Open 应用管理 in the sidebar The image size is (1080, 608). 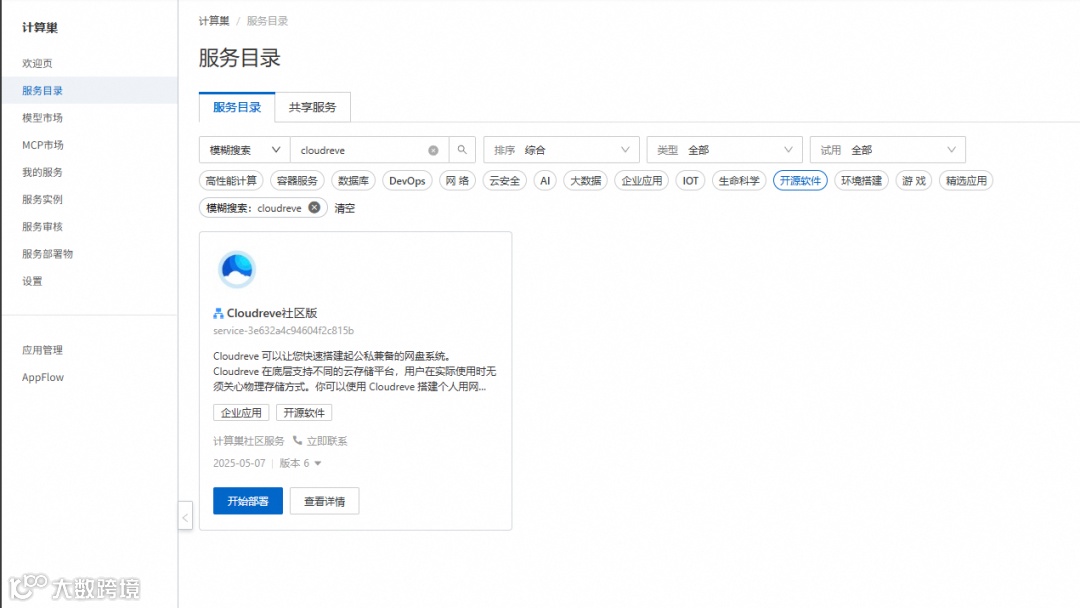pyautogui.click(x=43, y=350)
